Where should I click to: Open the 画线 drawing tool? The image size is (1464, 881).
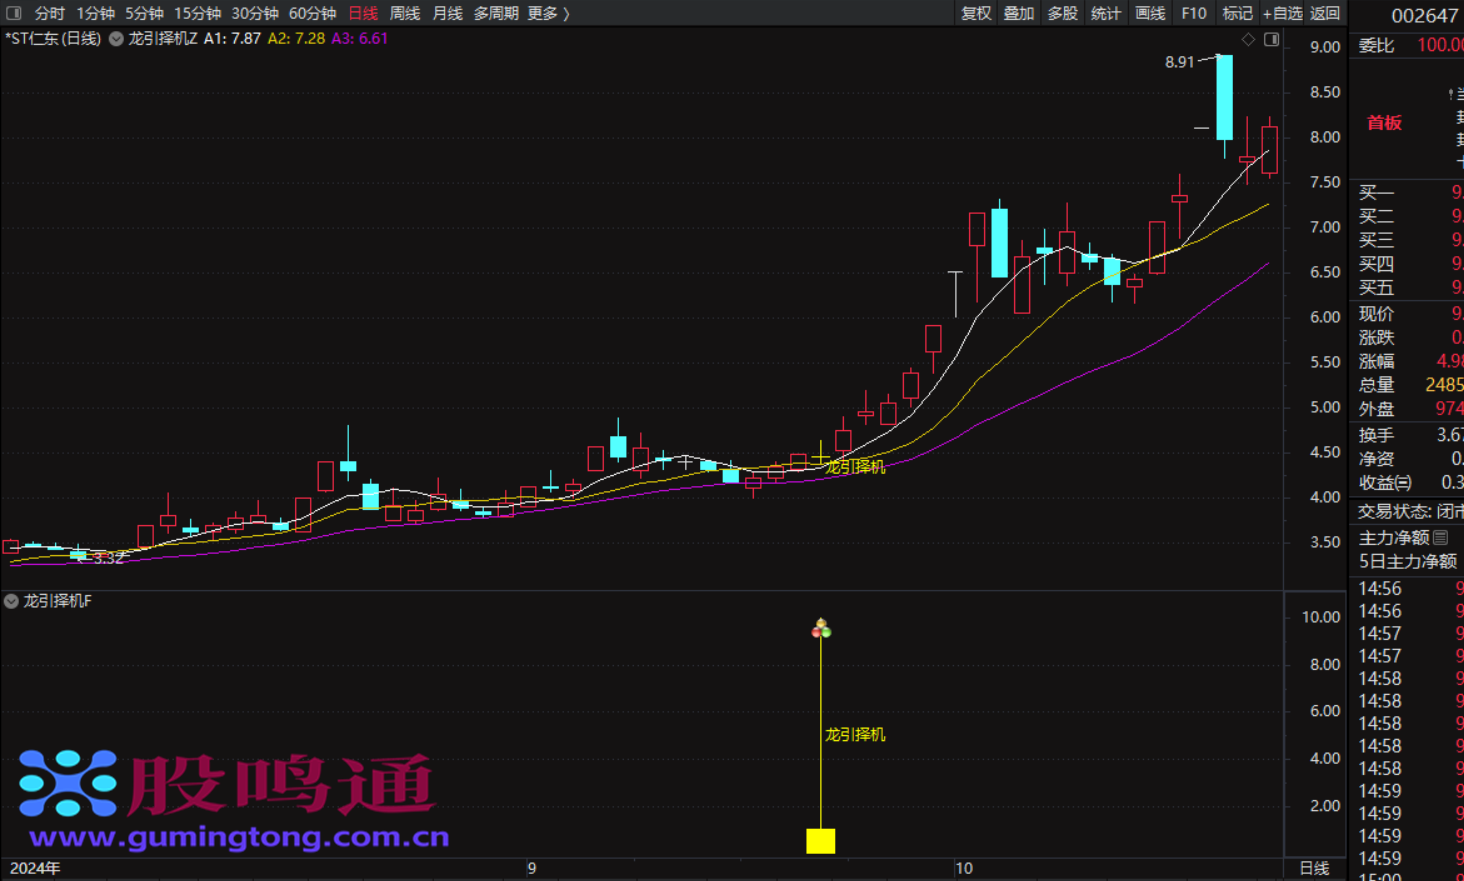coord(1150,13)
